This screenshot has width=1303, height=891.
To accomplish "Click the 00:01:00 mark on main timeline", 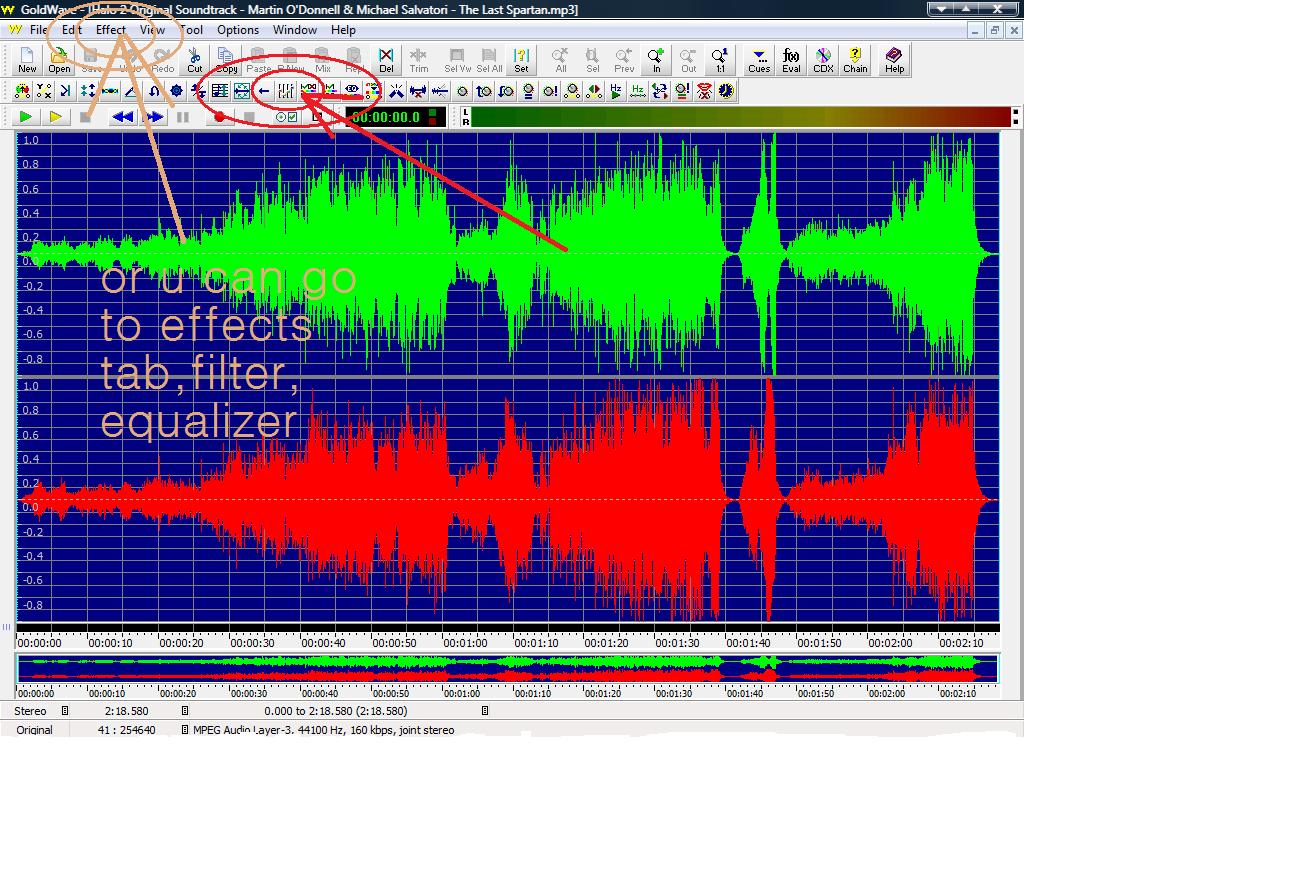I will coord(465,643).
